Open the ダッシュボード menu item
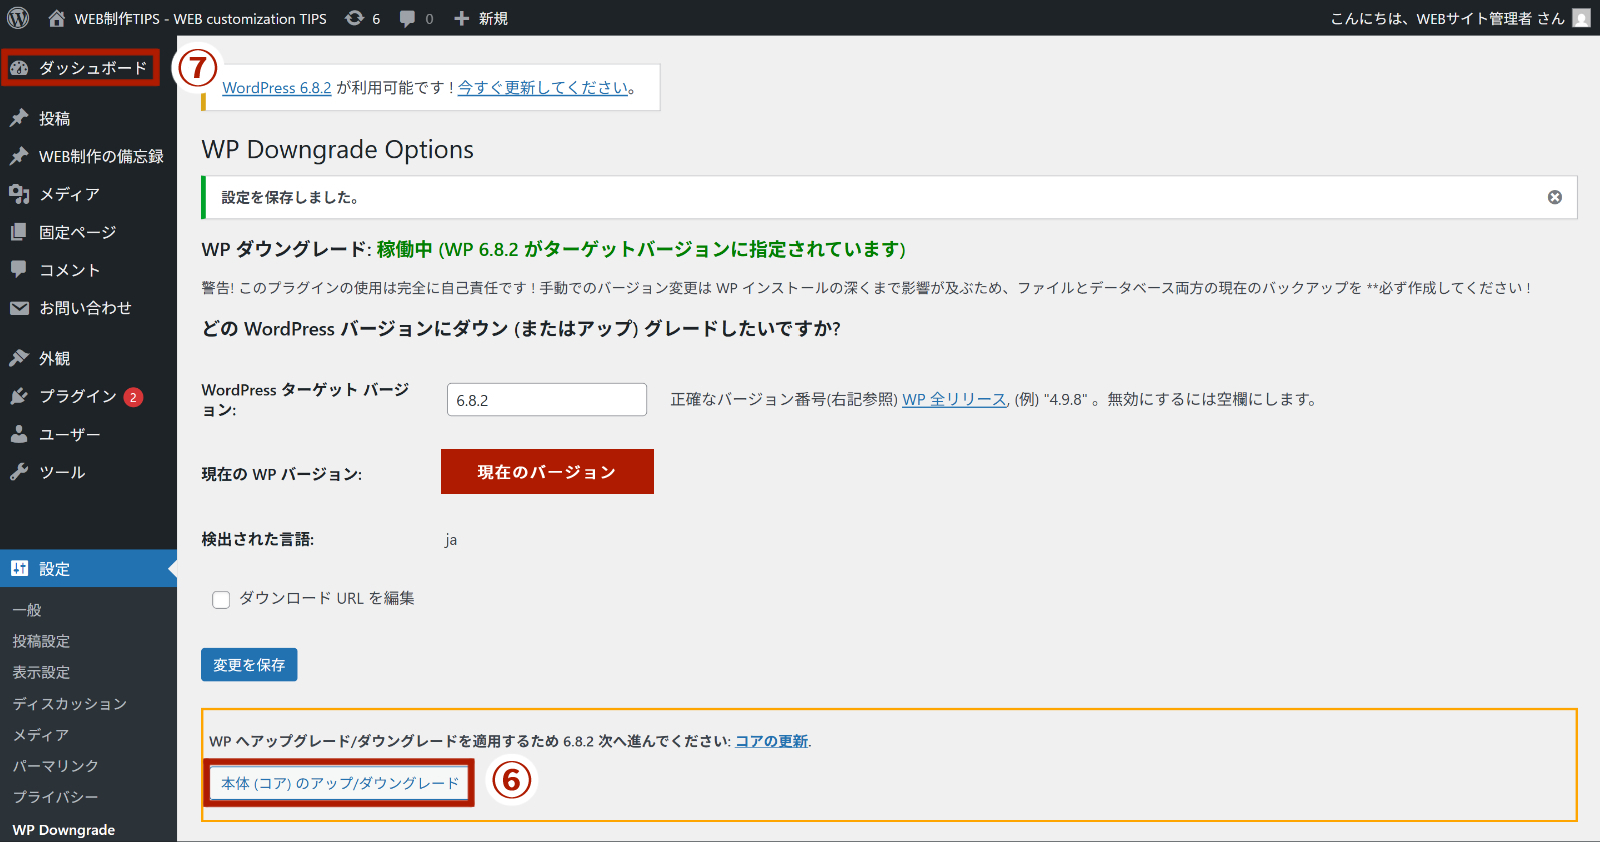Image resolution: width=1600 pixels, height=842 pixels. coord(80,68)
